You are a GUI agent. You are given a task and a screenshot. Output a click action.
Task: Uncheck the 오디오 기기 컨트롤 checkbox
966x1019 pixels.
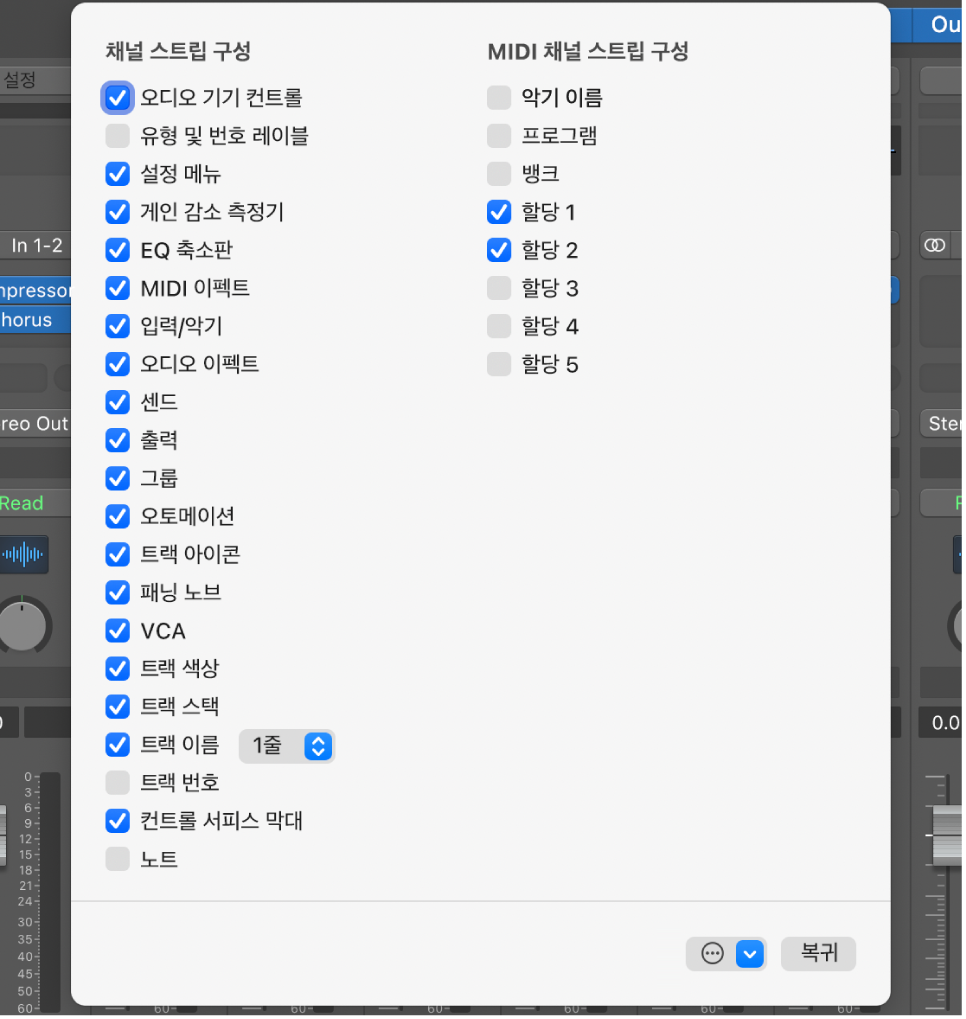(118, 98)
